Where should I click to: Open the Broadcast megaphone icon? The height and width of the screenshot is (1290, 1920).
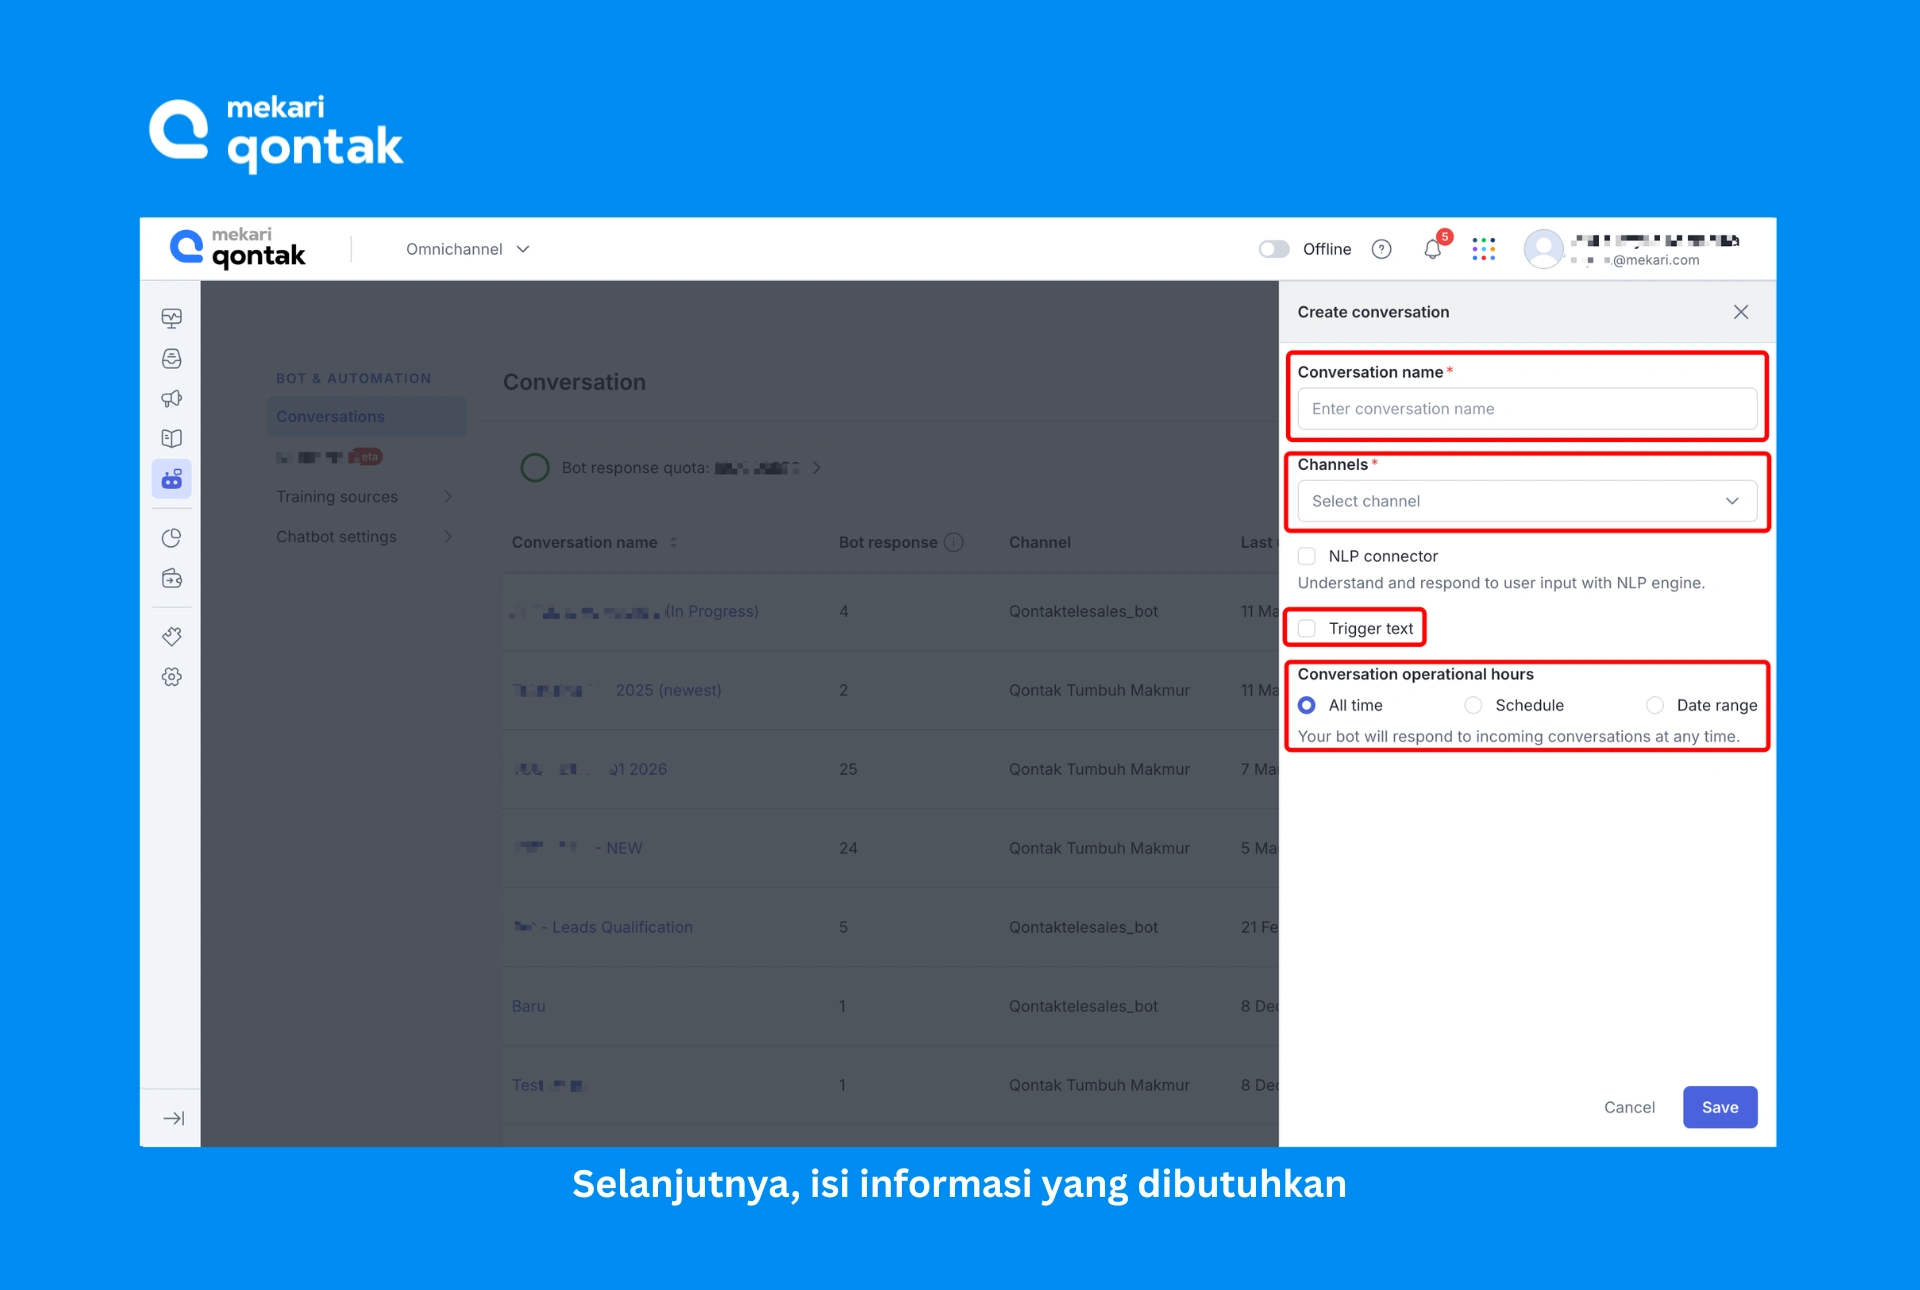coord(172,398)
